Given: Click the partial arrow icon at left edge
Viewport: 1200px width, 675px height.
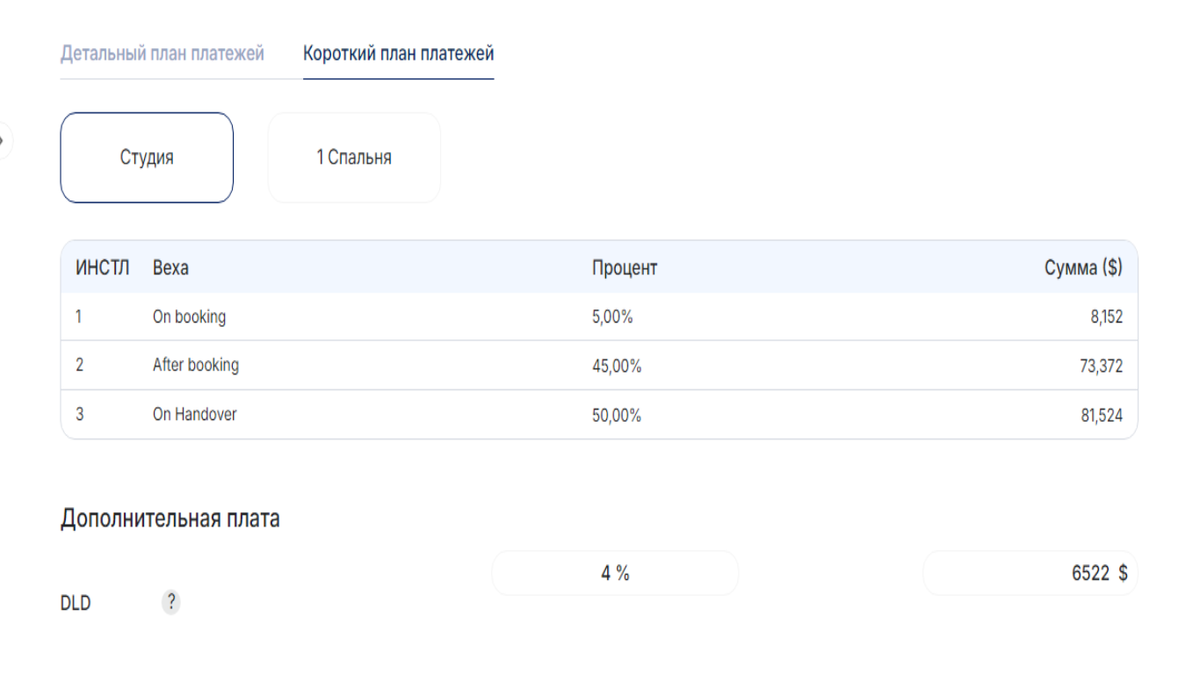Looking at the screenshot, I should 3,141.
